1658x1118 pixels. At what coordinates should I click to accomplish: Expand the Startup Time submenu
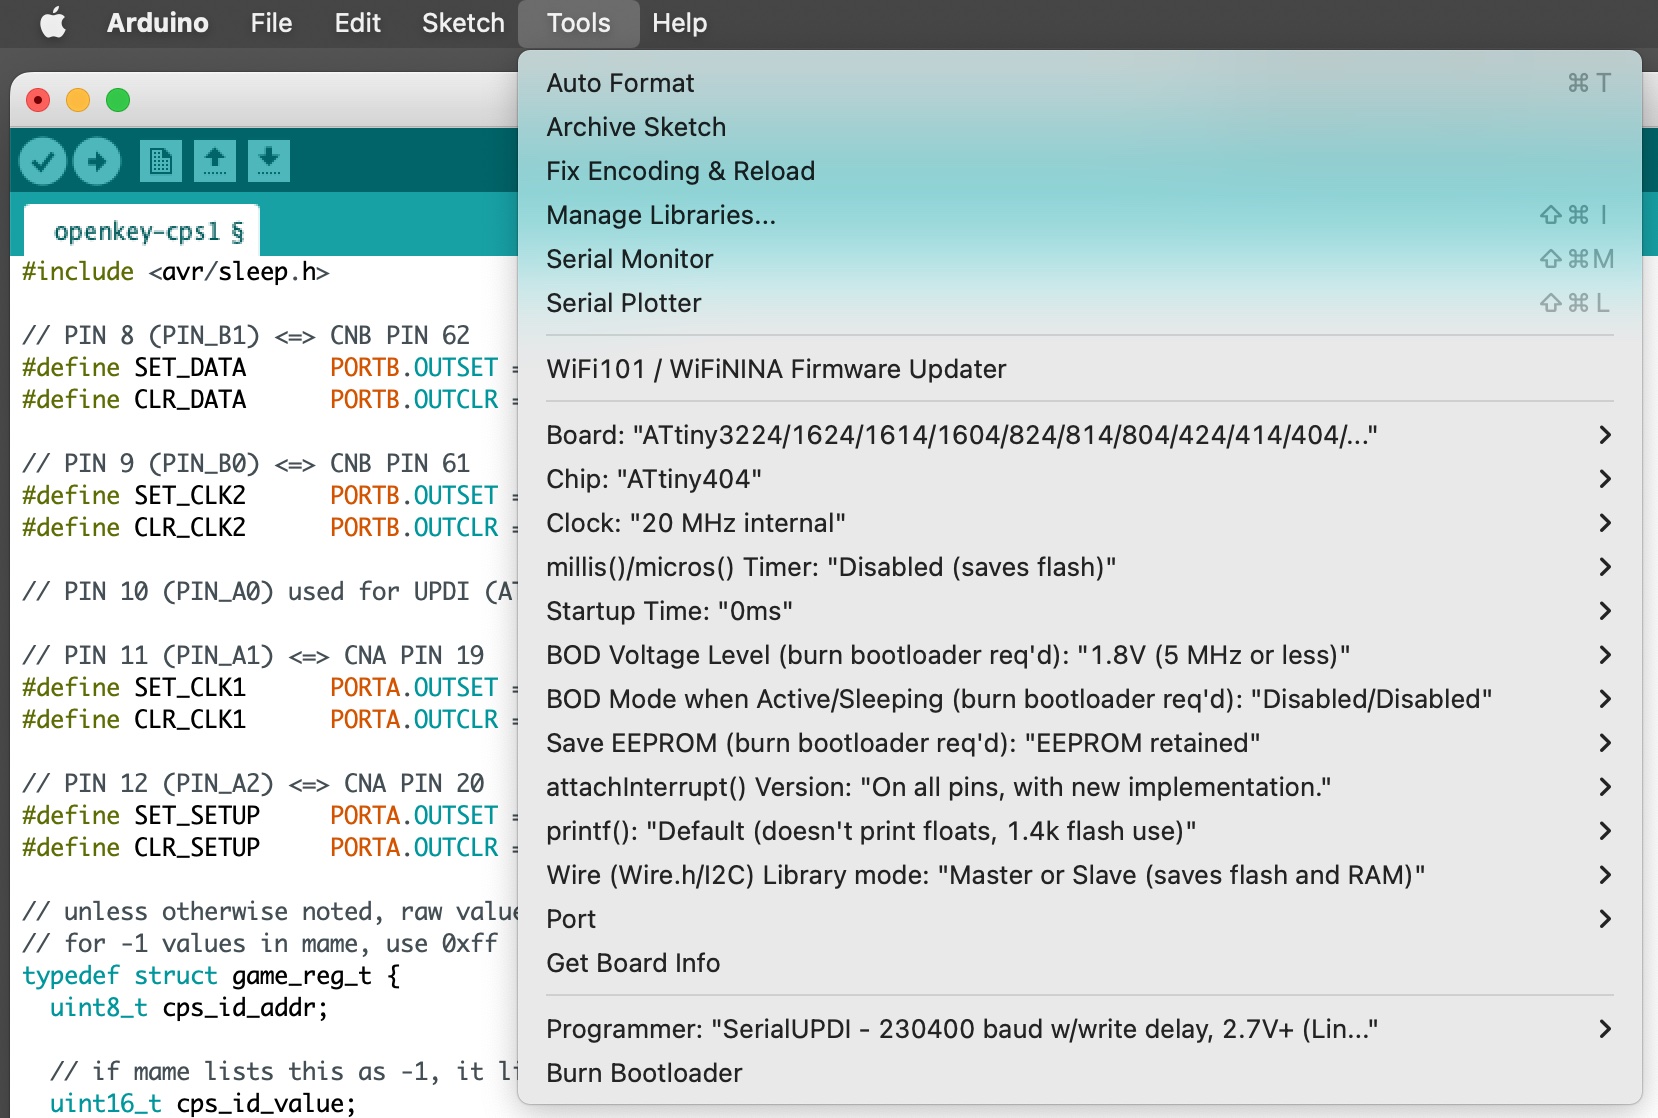click(1080, 611)
